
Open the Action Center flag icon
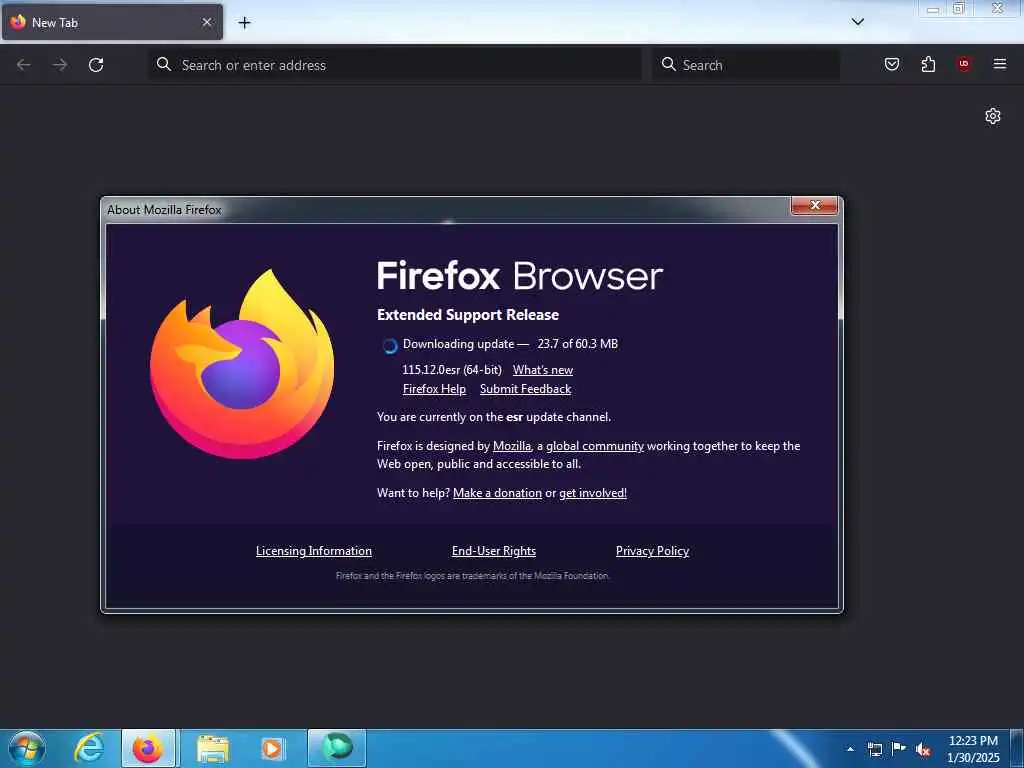tap(899, 748)
